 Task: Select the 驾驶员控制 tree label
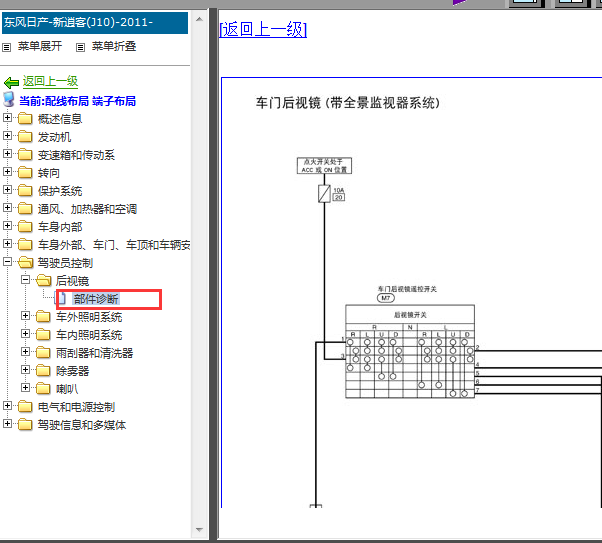pos(65,263)
